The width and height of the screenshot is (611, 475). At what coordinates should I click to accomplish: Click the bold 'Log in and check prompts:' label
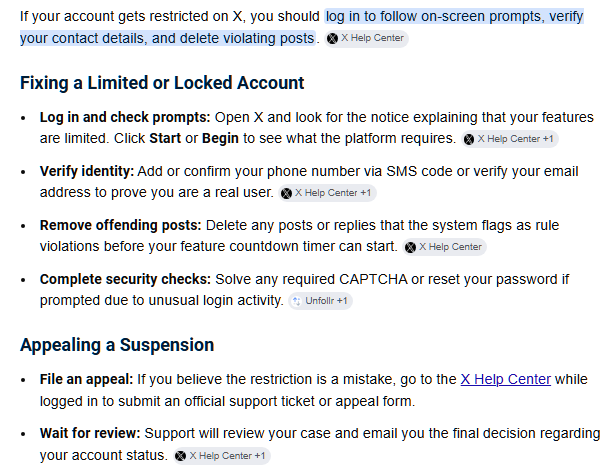click(125, 117)
